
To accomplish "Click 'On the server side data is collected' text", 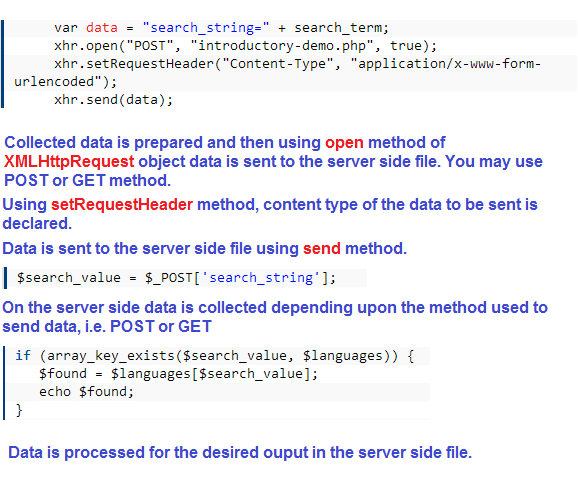I will [135, 308].
